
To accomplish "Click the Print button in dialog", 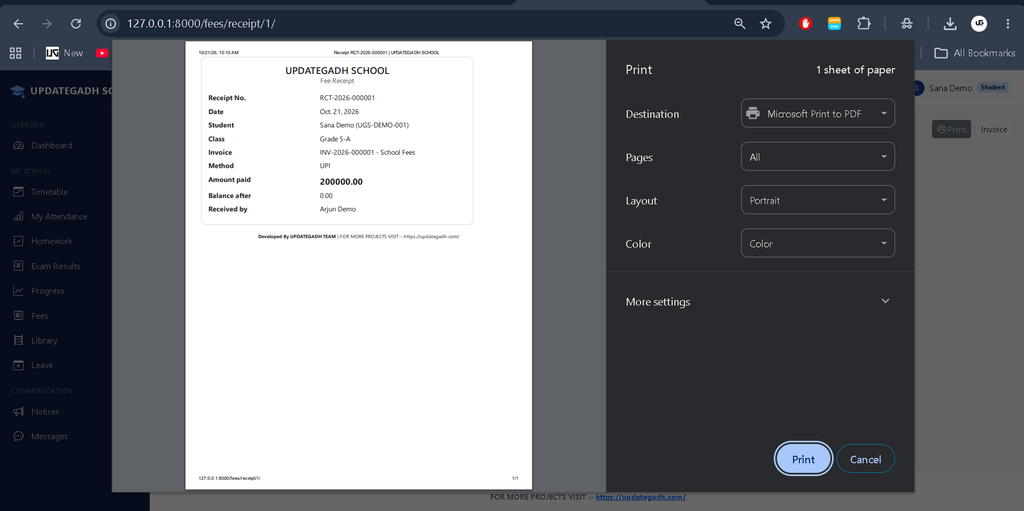I will click(803, 459).
